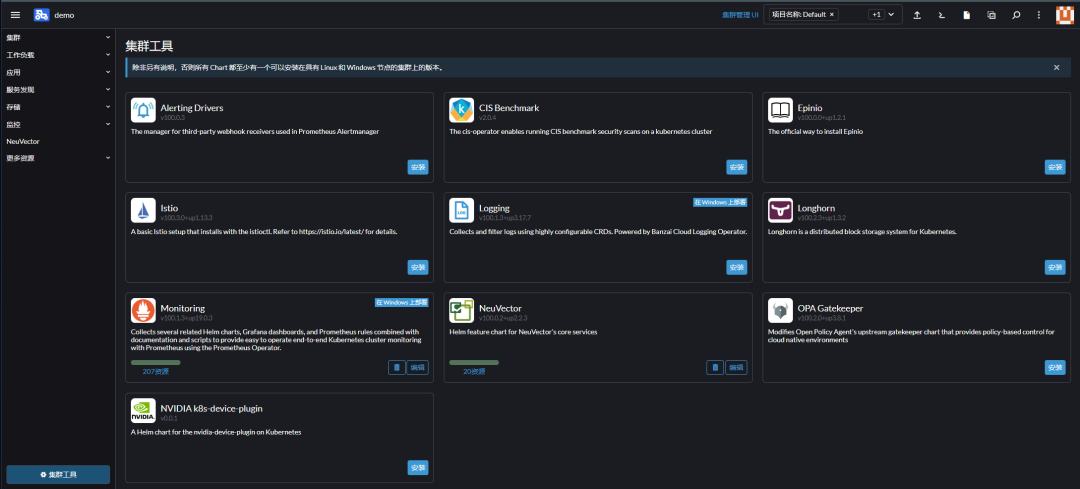Click the namespace filter input field
The image size is (1080, 489).
pyautogui.click(x=833, y=14)
